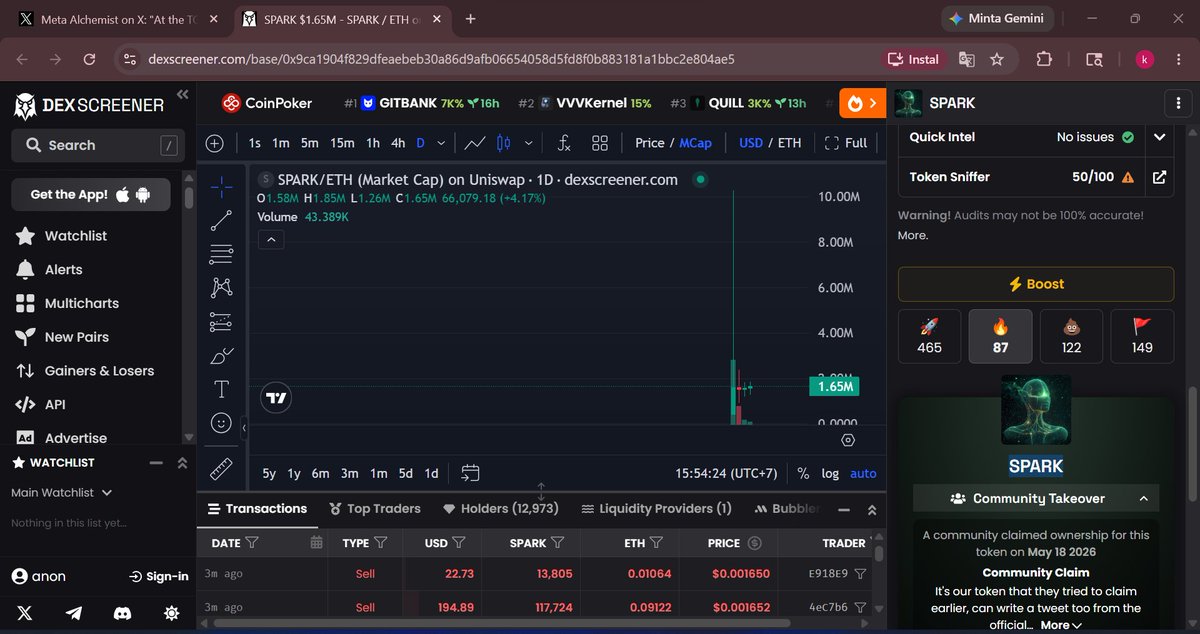Open the Discord link in sidebar
The image size is (1200, 634).
coord(122,612)
